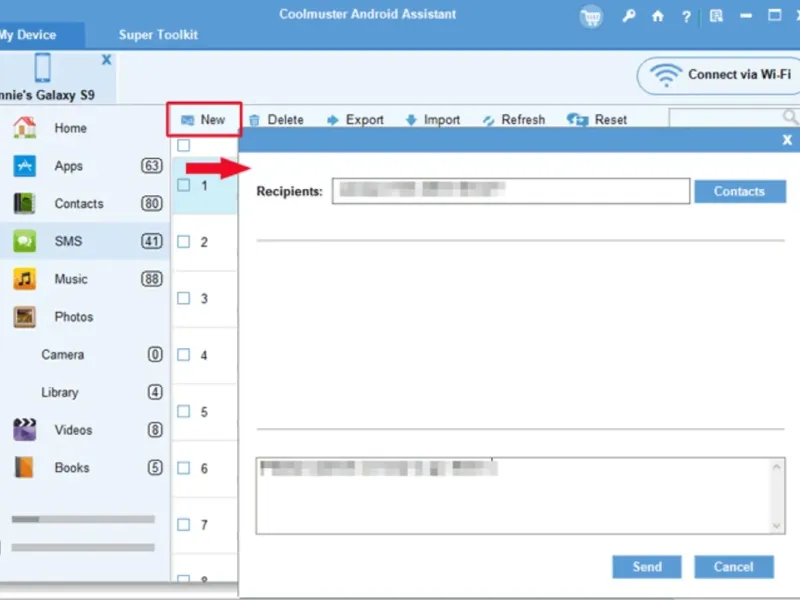
Task: Click the Refresh toolbar button
Action: [x=514, y=120]
